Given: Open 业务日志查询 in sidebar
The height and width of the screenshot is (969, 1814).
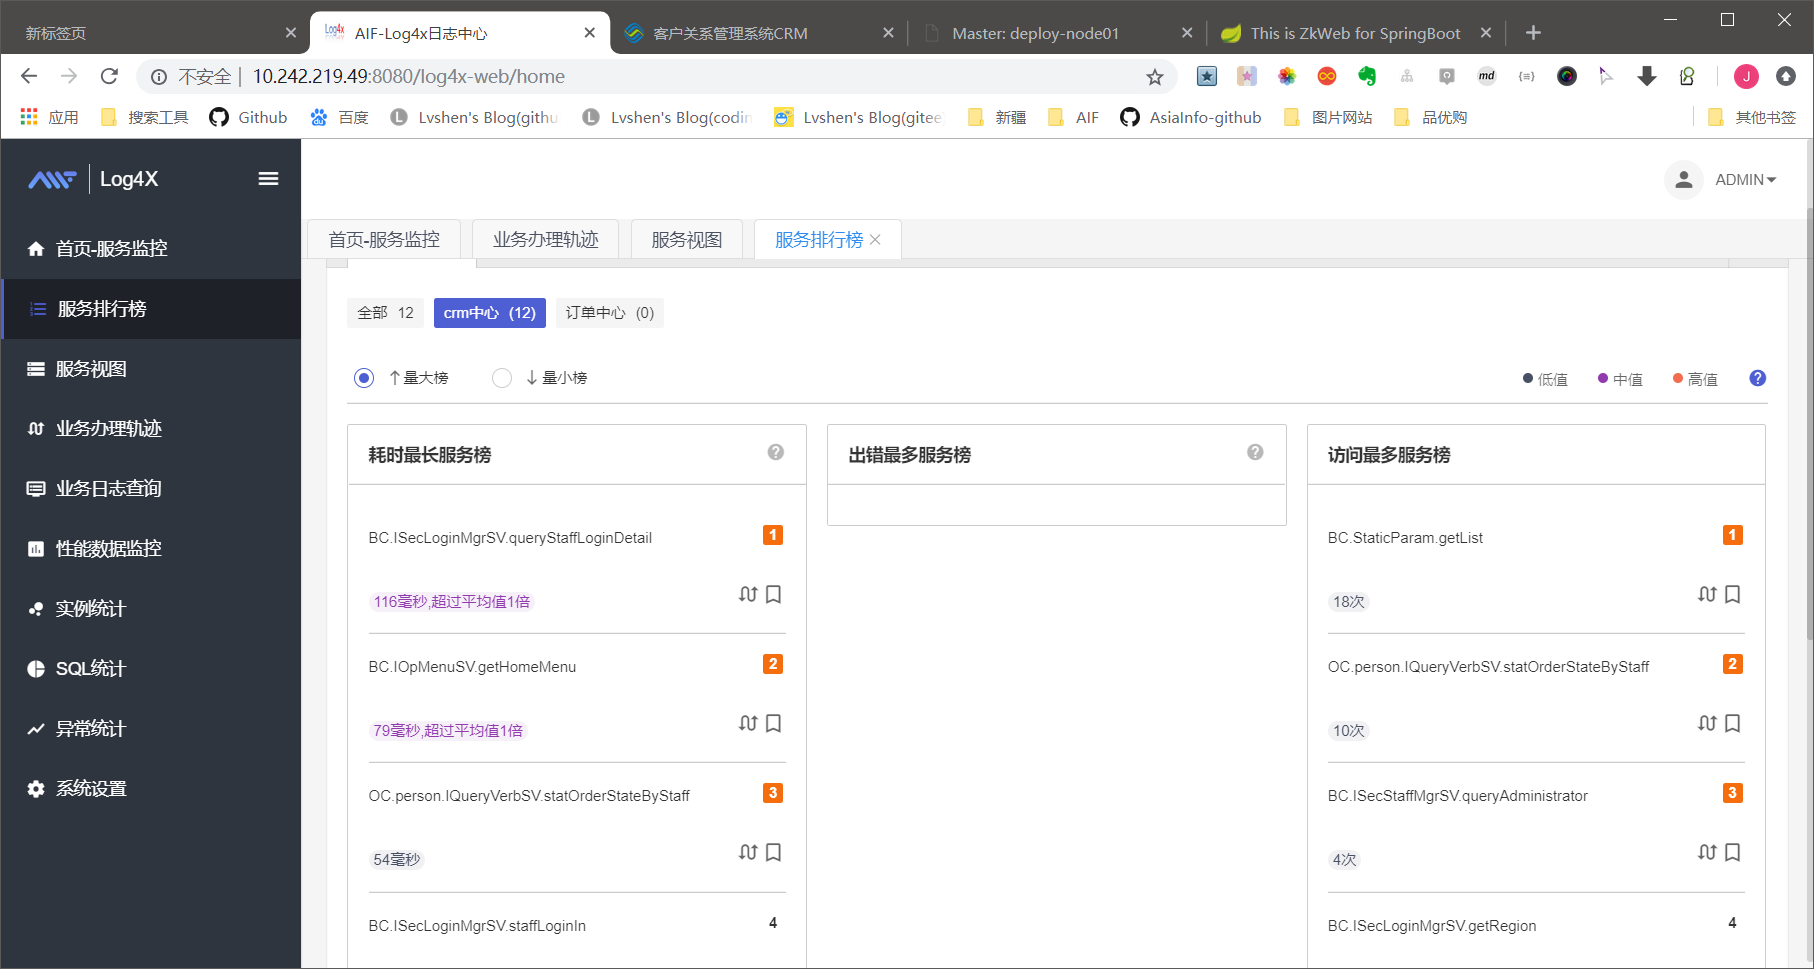Looking at the screenshot, I should tap(151, 489).
